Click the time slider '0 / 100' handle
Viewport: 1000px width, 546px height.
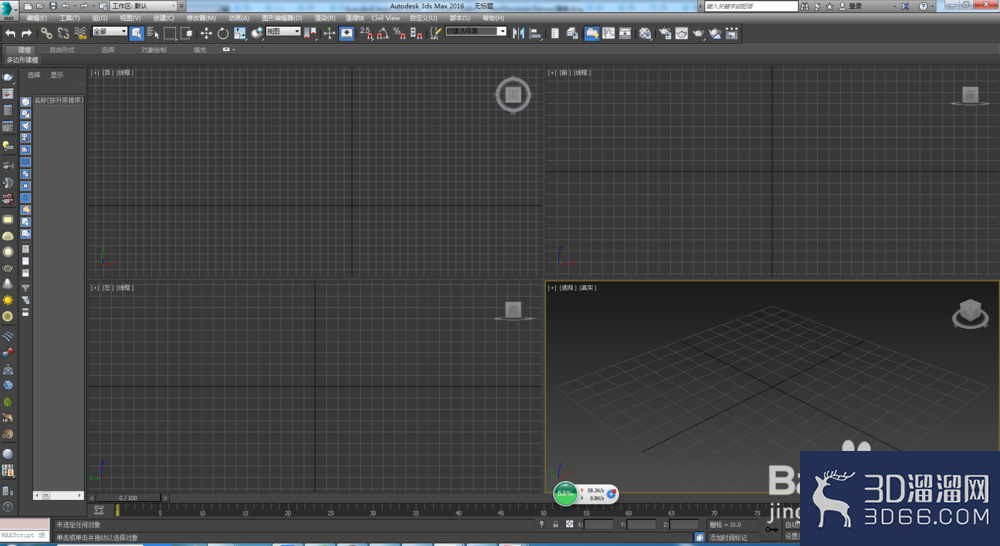click(x=128, y=498)
